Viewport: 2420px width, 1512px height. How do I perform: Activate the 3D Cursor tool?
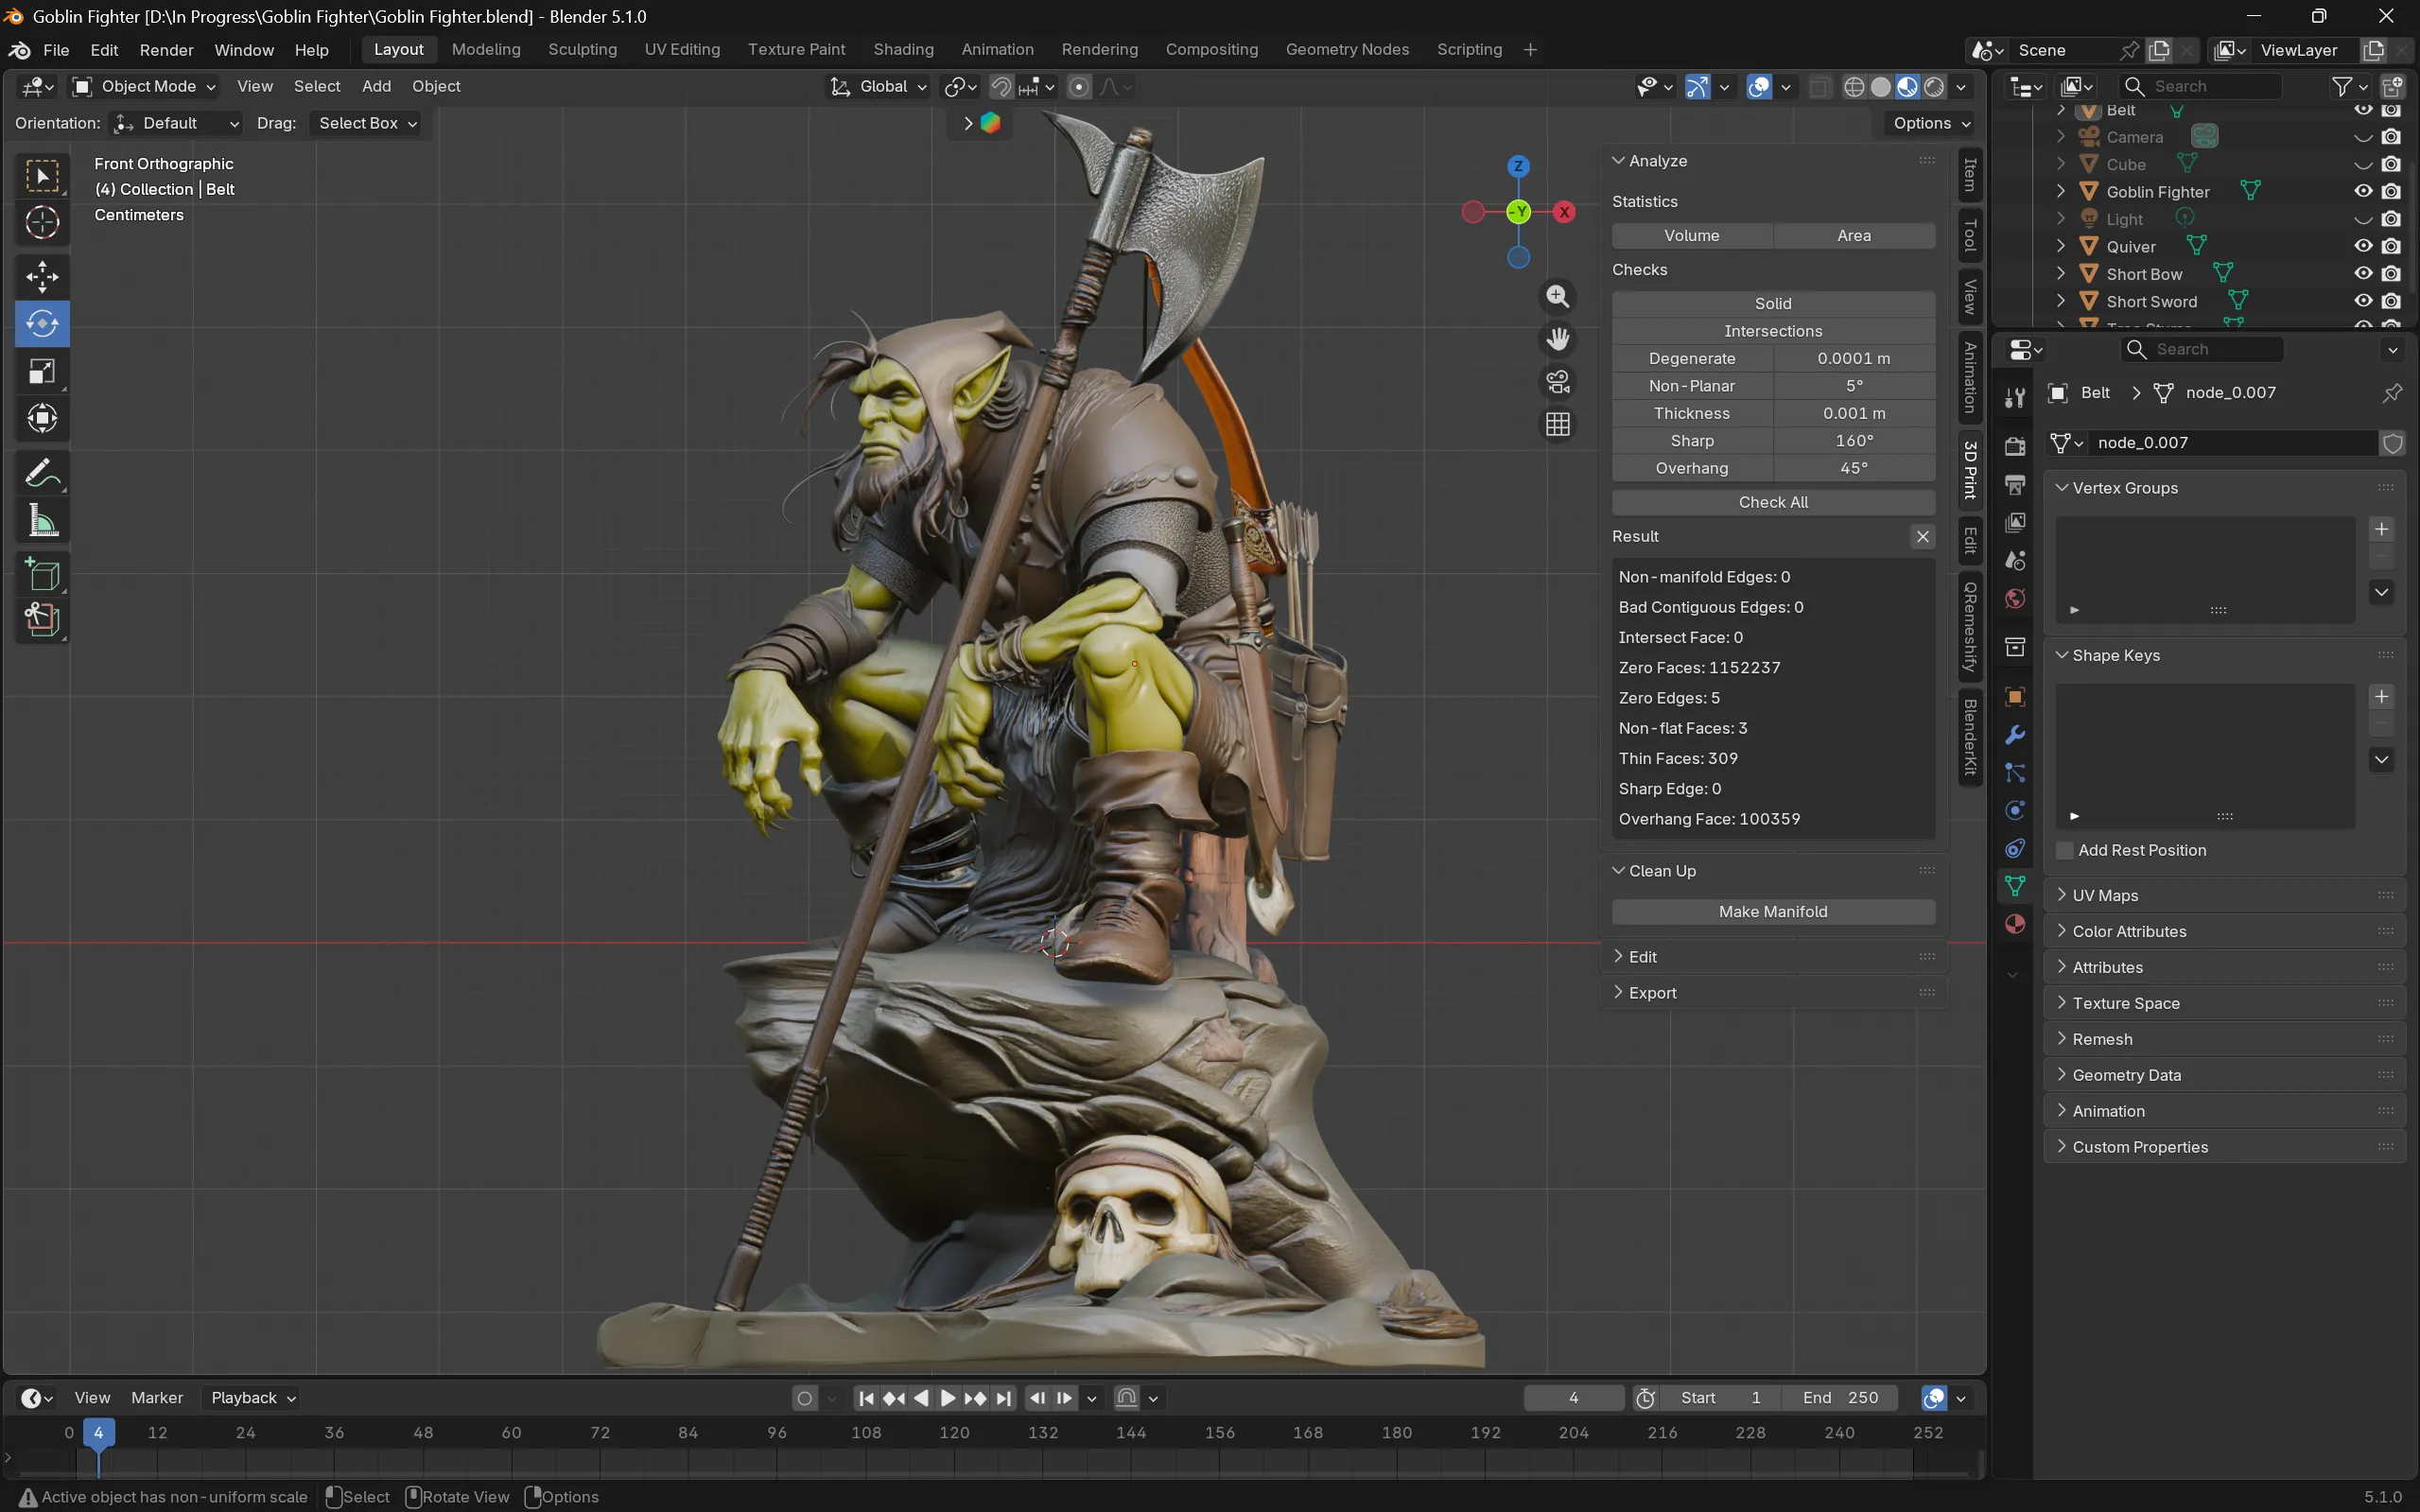(x=42, y=223)
